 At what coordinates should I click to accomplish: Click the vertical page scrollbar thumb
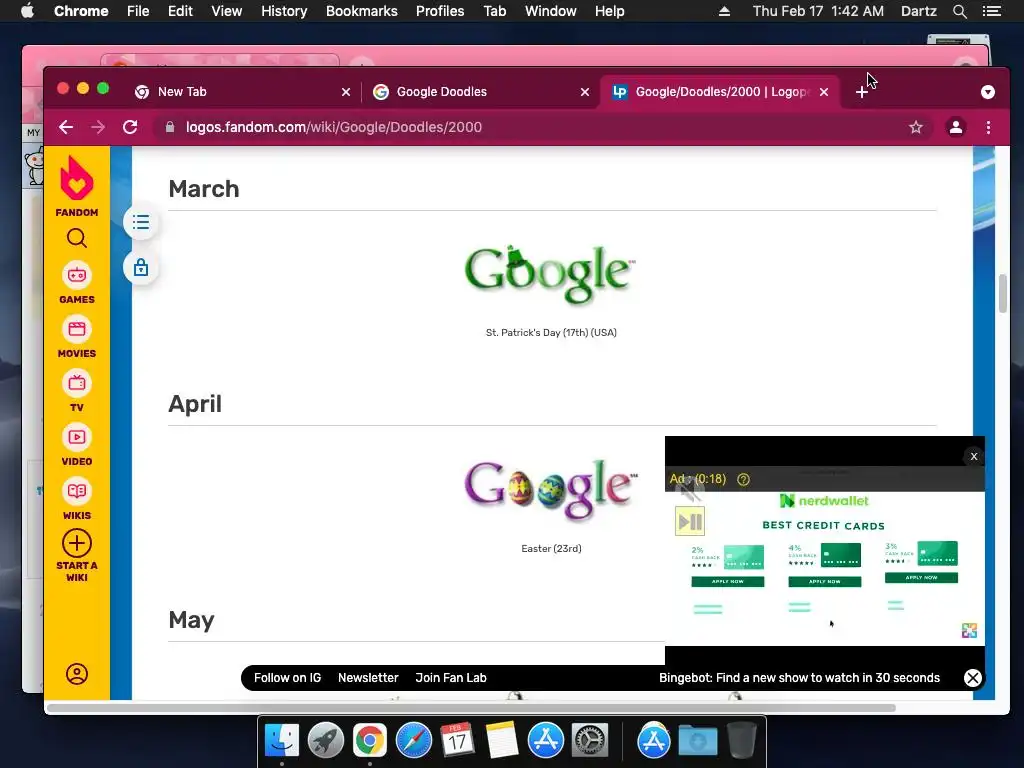pos(1002,294)
